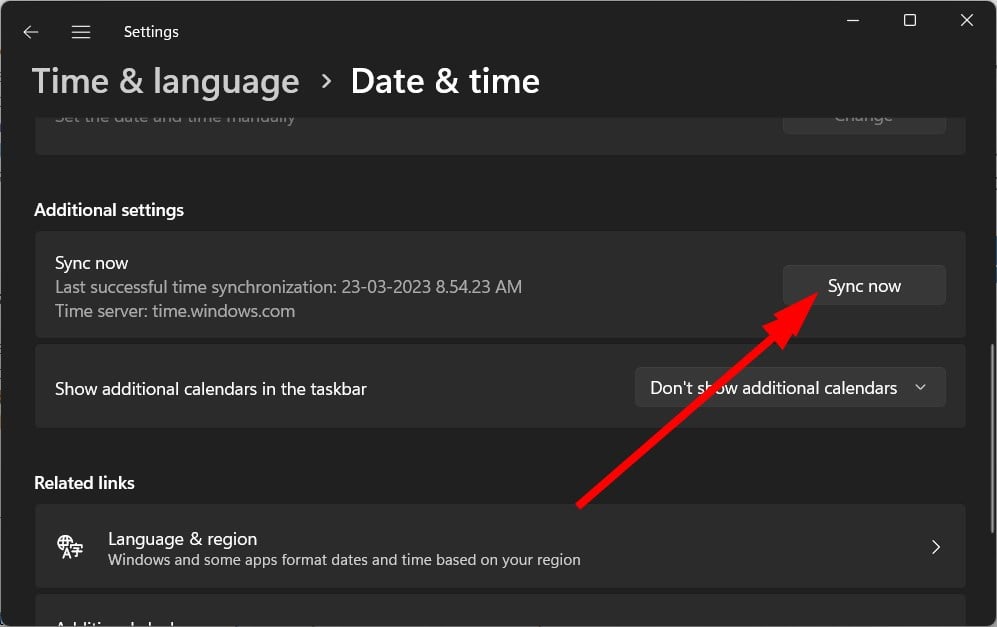This screenshot has width=997, height=627.
Task: Navigate to Time & language breadcrumb
Action: (x=165, y=81)
